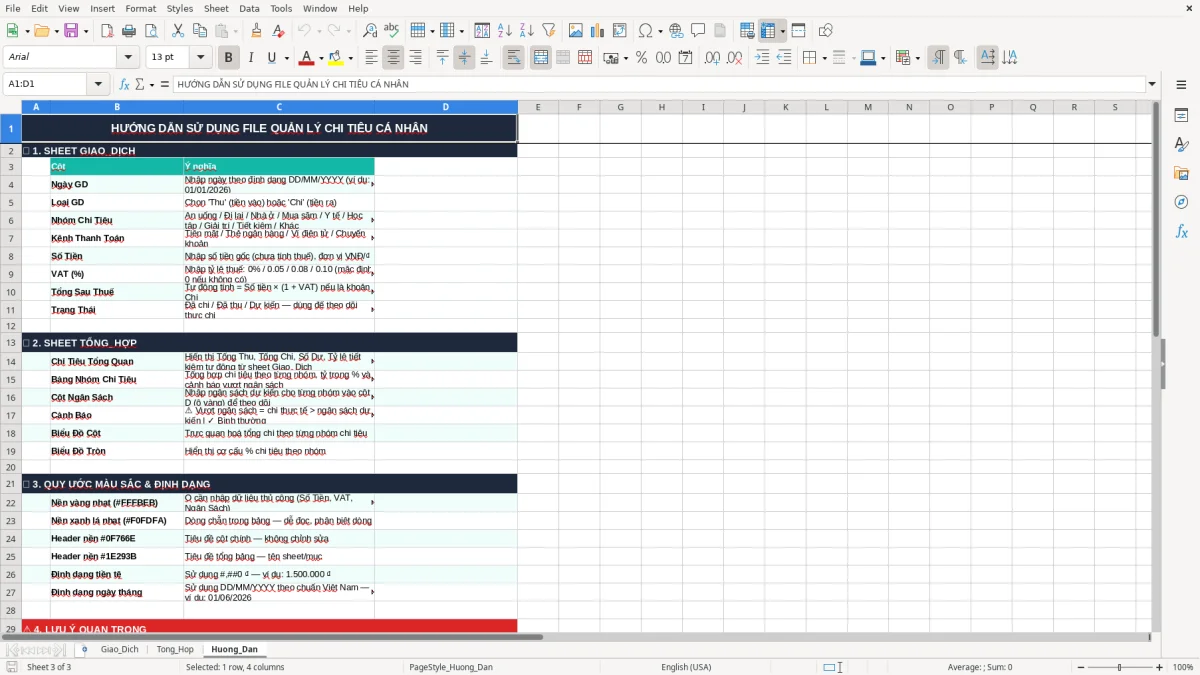
Task: Format cells as percent
Action: (641, 58)
